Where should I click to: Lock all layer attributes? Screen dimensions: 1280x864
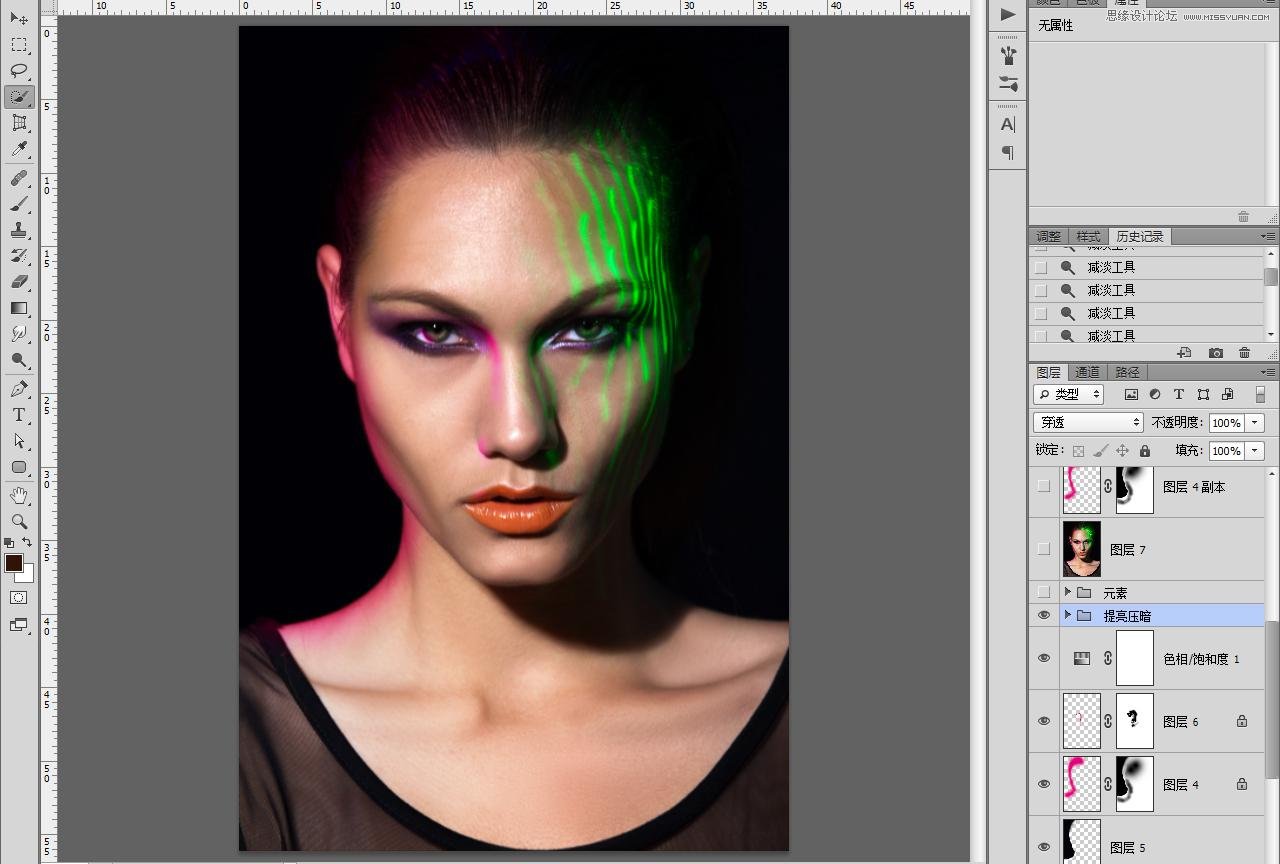pyautogui.click(x=1145, y=451)
